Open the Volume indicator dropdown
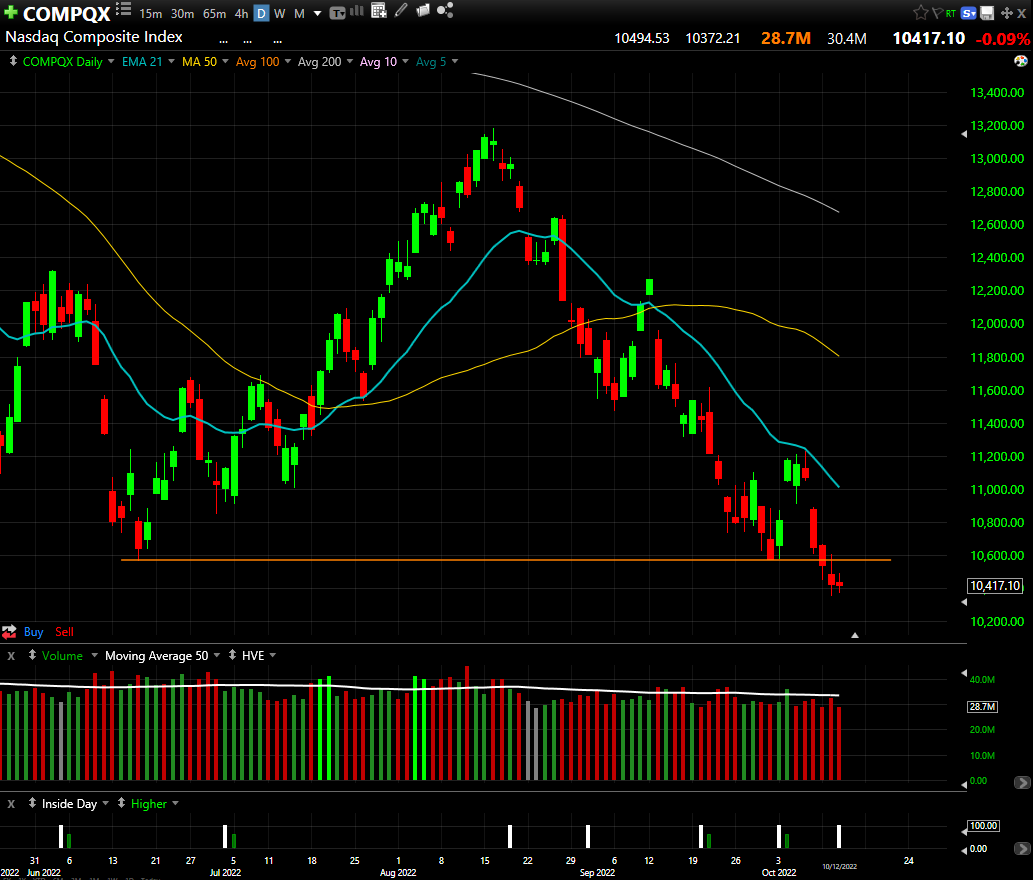 pos(94,655)
